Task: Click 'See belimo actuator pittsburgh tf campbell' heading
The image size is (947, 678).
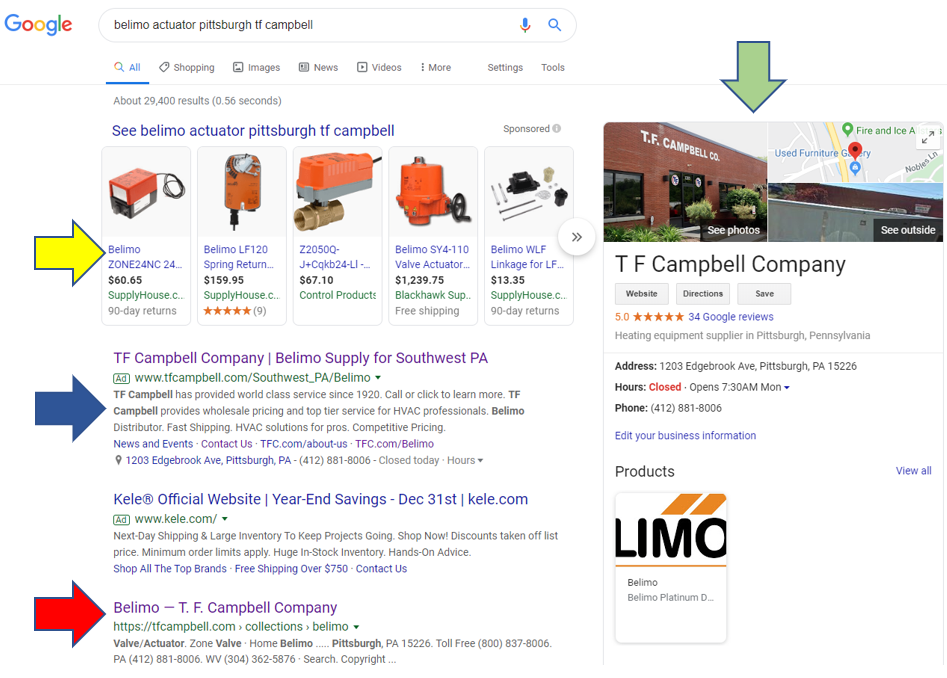Action: point(253,130)
